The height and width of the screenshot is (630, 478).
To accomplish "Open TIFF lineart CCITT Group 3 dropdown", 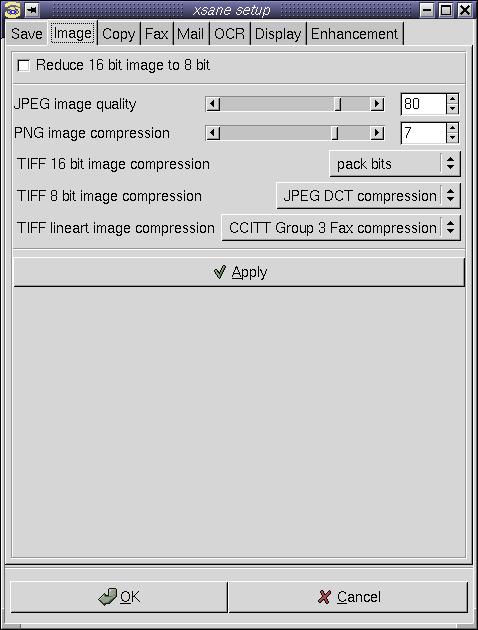I will 341,228.
